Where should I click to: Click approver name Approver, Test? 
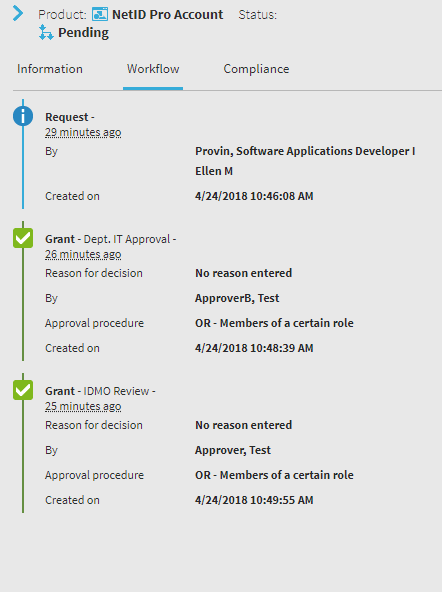233,450
